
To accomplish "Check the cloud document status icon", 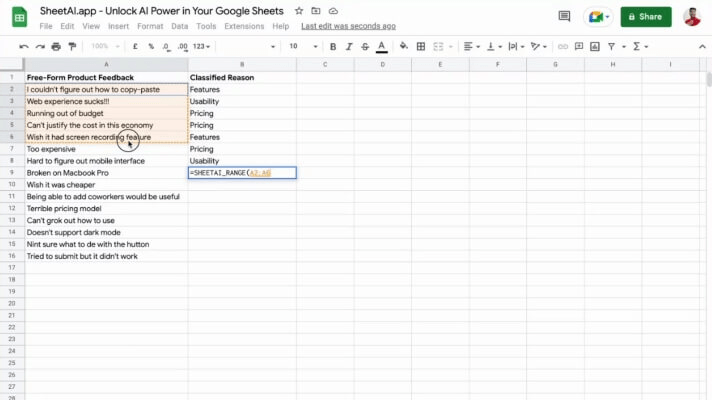I will 333,11.
